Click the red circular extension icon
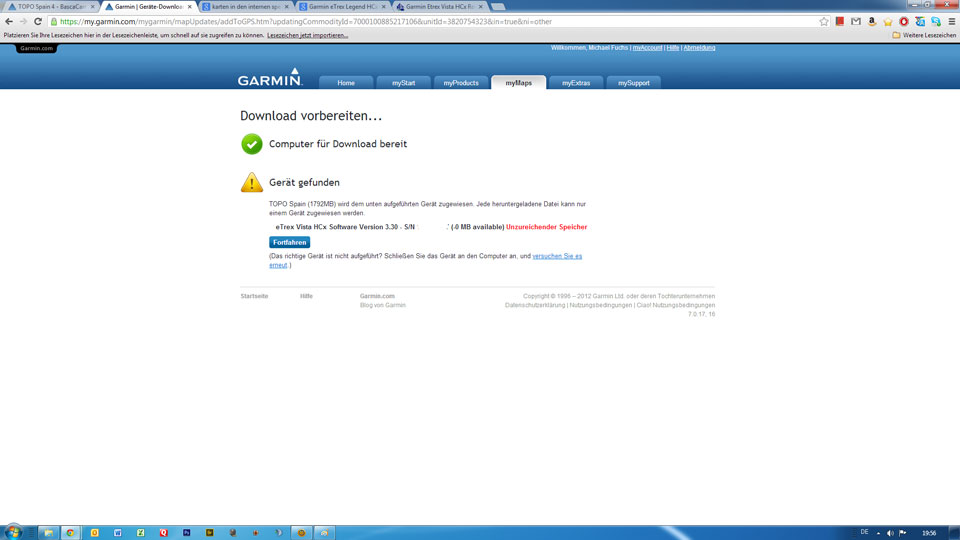This screenshot has width=960, height=540. [x=904, y=21]
